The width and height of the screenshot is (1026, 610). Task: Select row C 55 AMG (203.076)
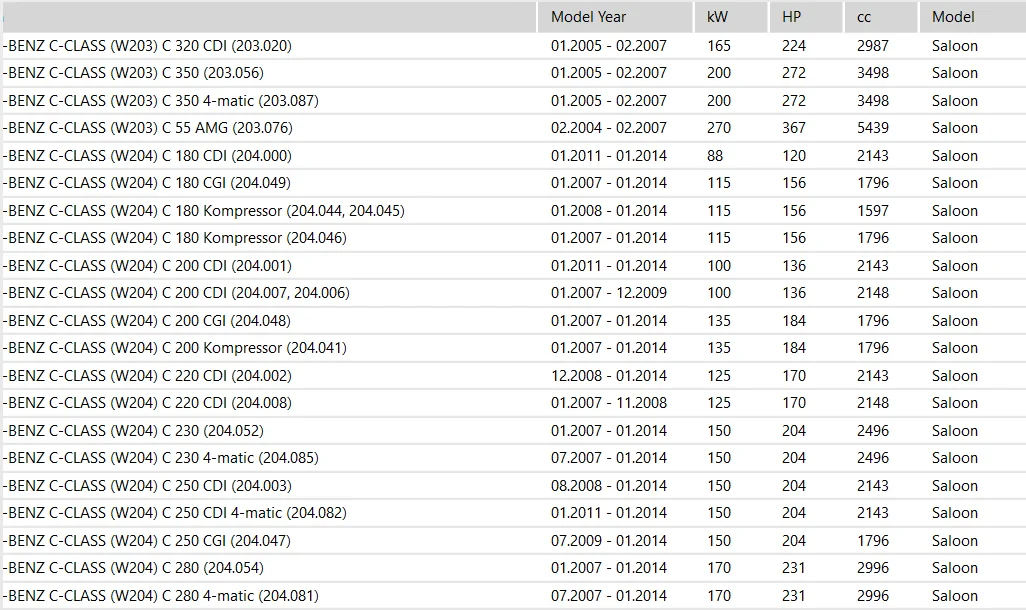coord(513,128)
